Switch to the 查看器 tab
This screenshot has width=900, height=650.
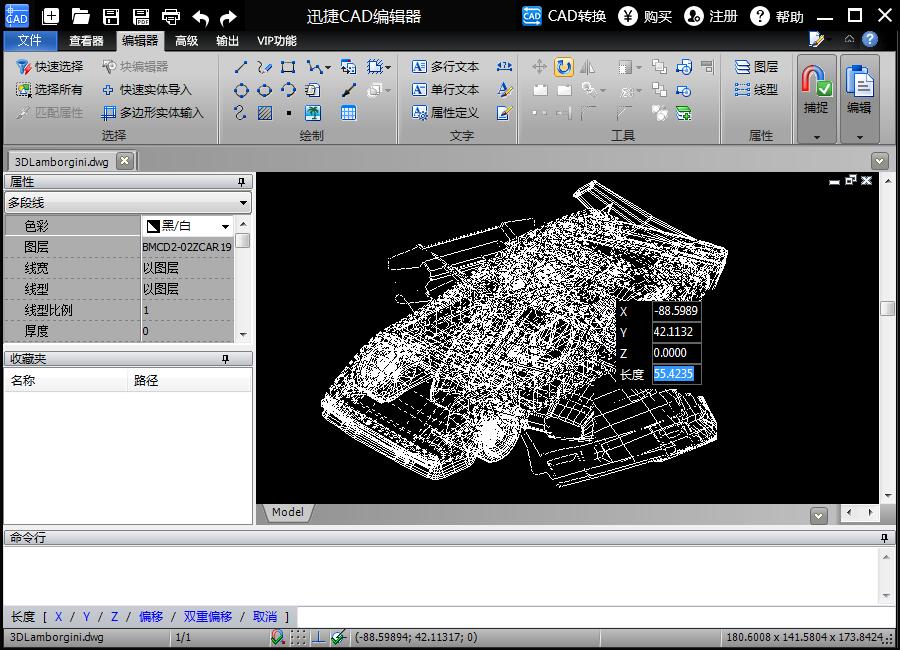point(86,41)
